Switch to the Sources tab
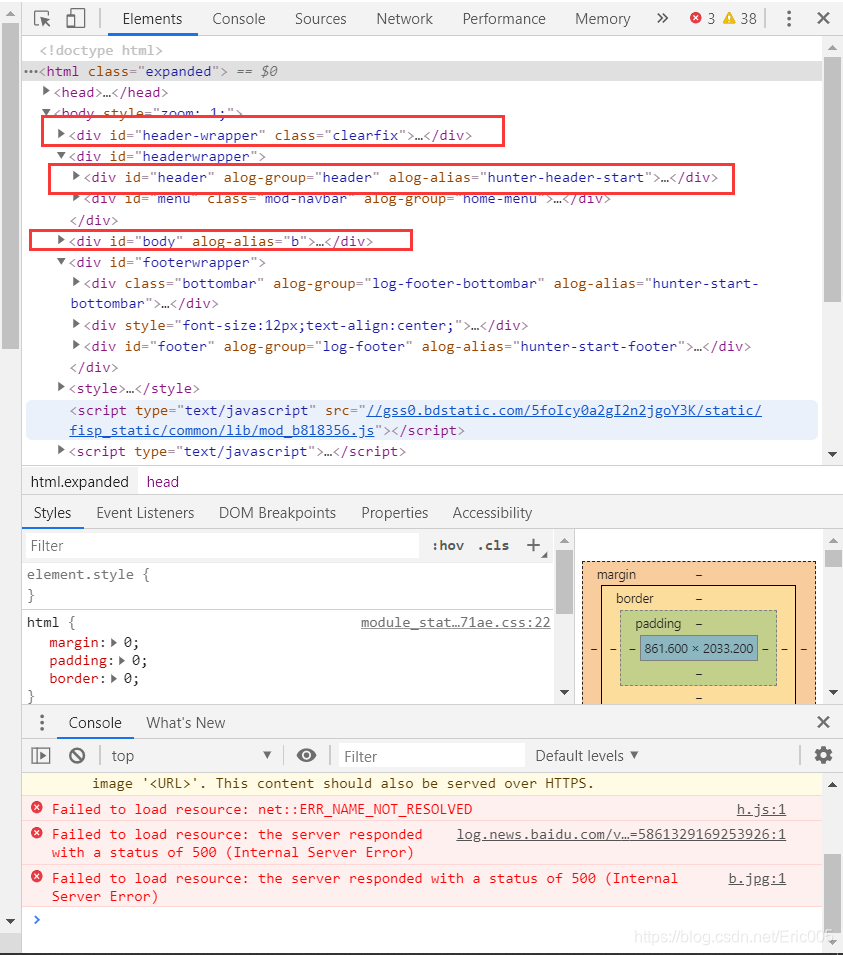Screen dimensions: 843x955 click(x=320, y=19)
